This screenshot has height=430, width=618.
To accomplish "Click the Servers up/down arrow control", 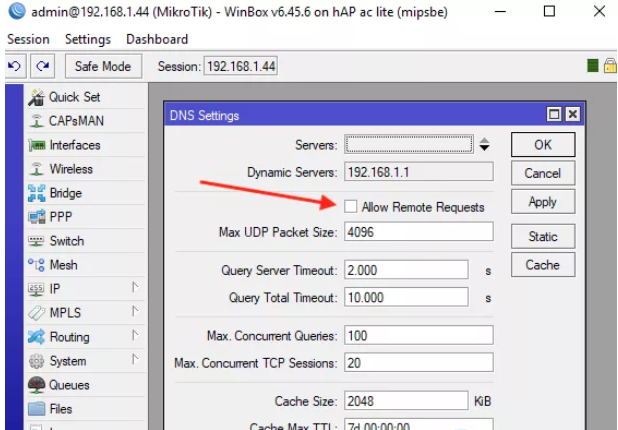I will click(x=484, y=145).
